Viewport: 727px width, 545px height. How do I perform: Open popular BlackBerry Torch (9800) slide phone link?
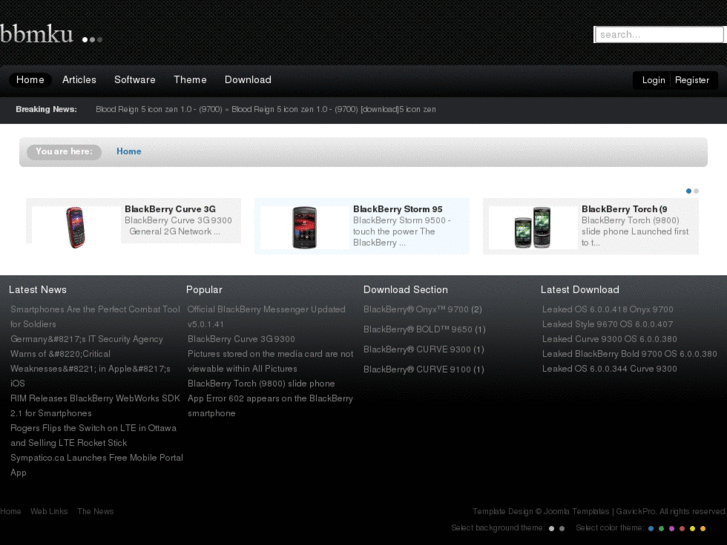pyautogui.click(x=261, y=384)
